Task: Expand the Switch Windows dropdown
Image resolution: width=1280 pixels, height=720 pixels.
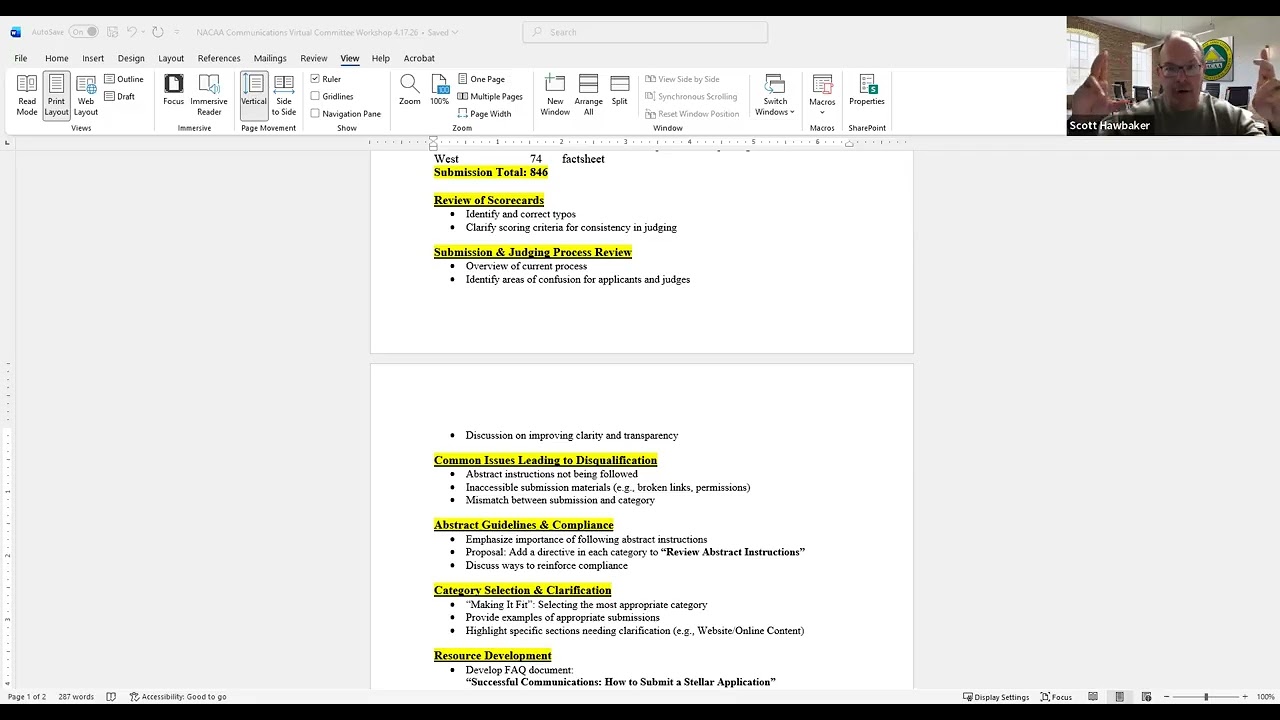Action: tap(775, 96)
